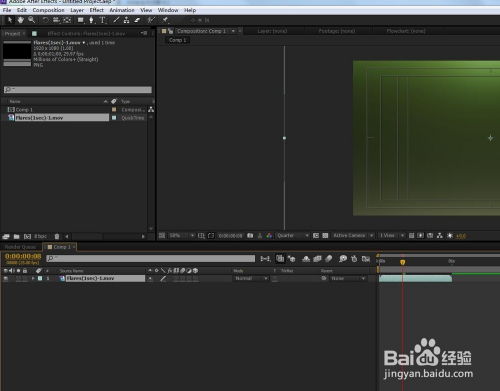This screenshot has height=391, width=500.
Task: Select the Pen tool
Action: point(91,20)
